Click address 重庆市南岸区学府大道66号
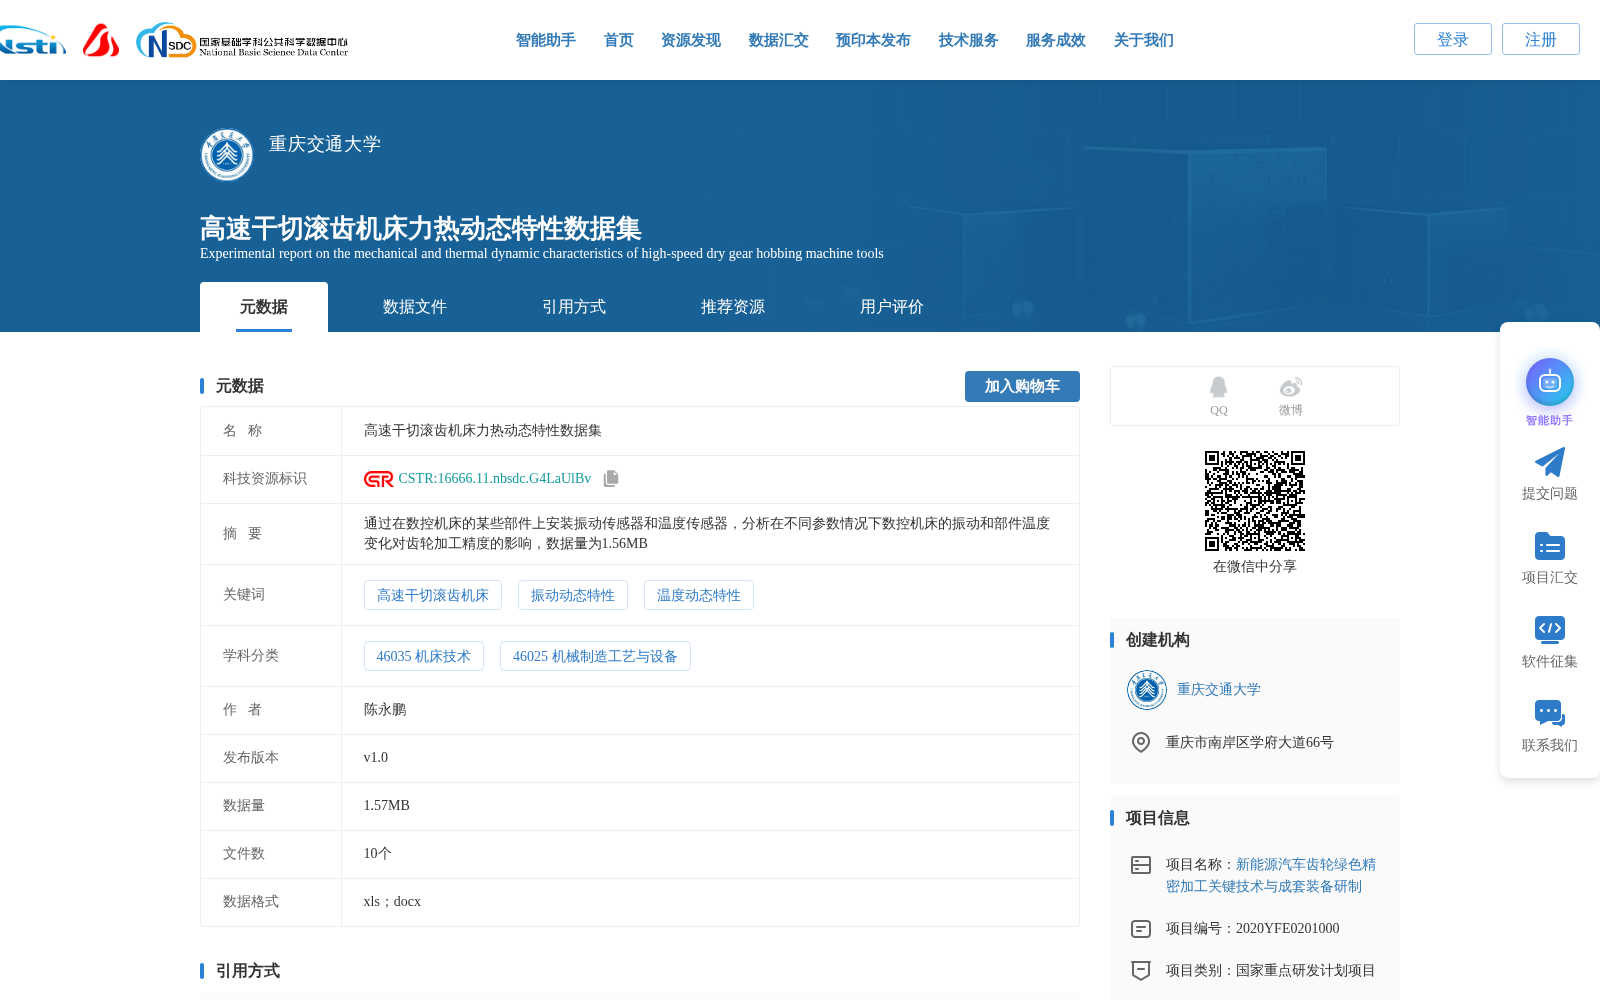Image resolution: width=1600 pixels, height=1000 pixels. click(1250, 742)
